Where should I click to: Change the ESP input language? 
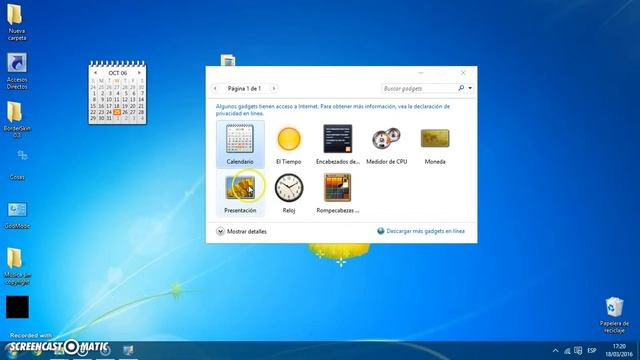coord(592,351)
